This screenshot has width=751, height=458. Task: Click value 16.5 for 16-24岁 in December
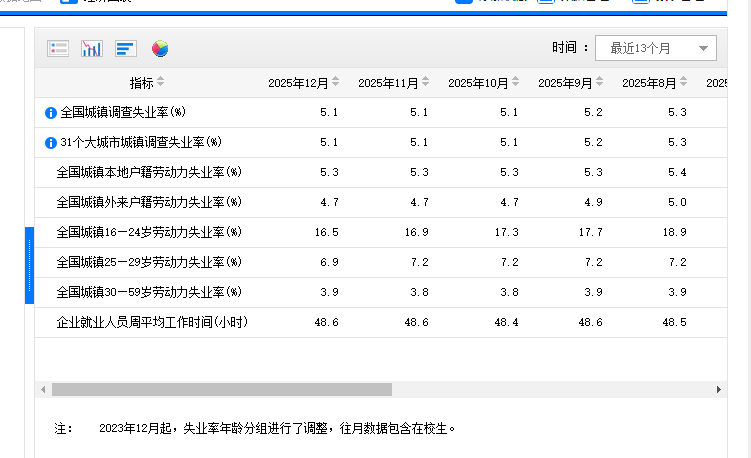click(x=327, y=232)
